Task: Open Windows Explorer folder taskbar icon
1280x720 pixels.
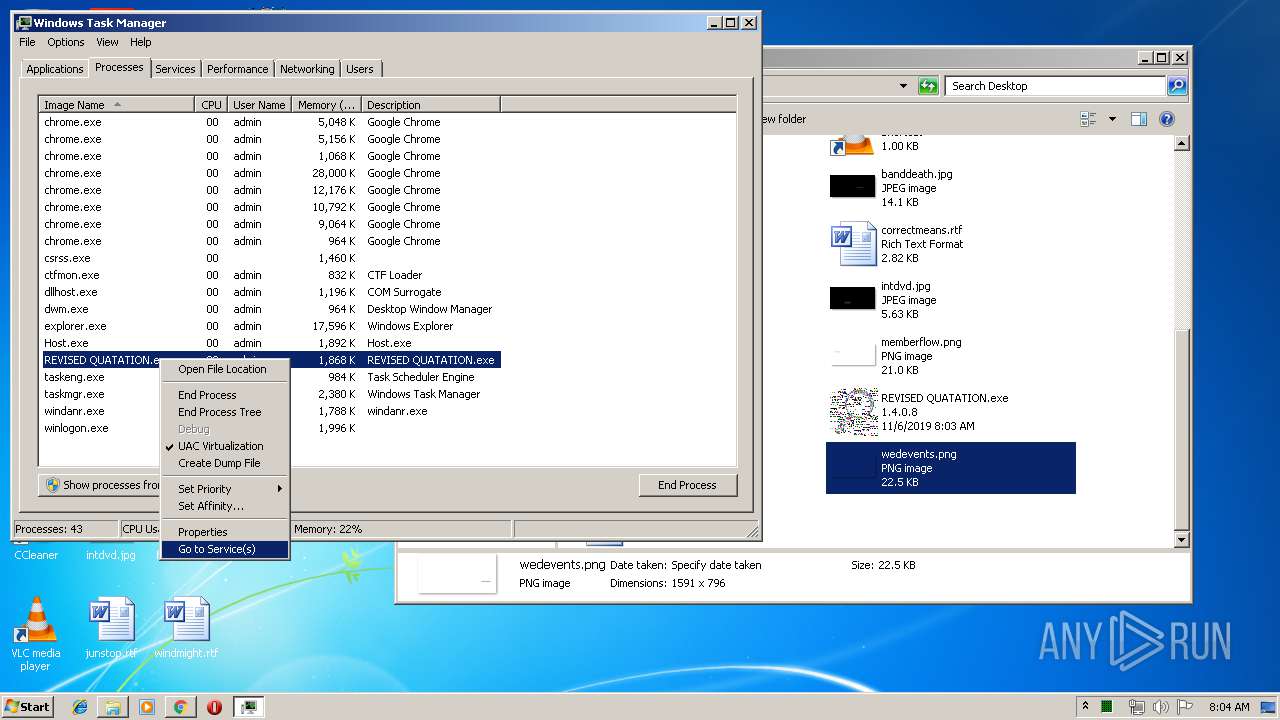Action: point(113,707)
